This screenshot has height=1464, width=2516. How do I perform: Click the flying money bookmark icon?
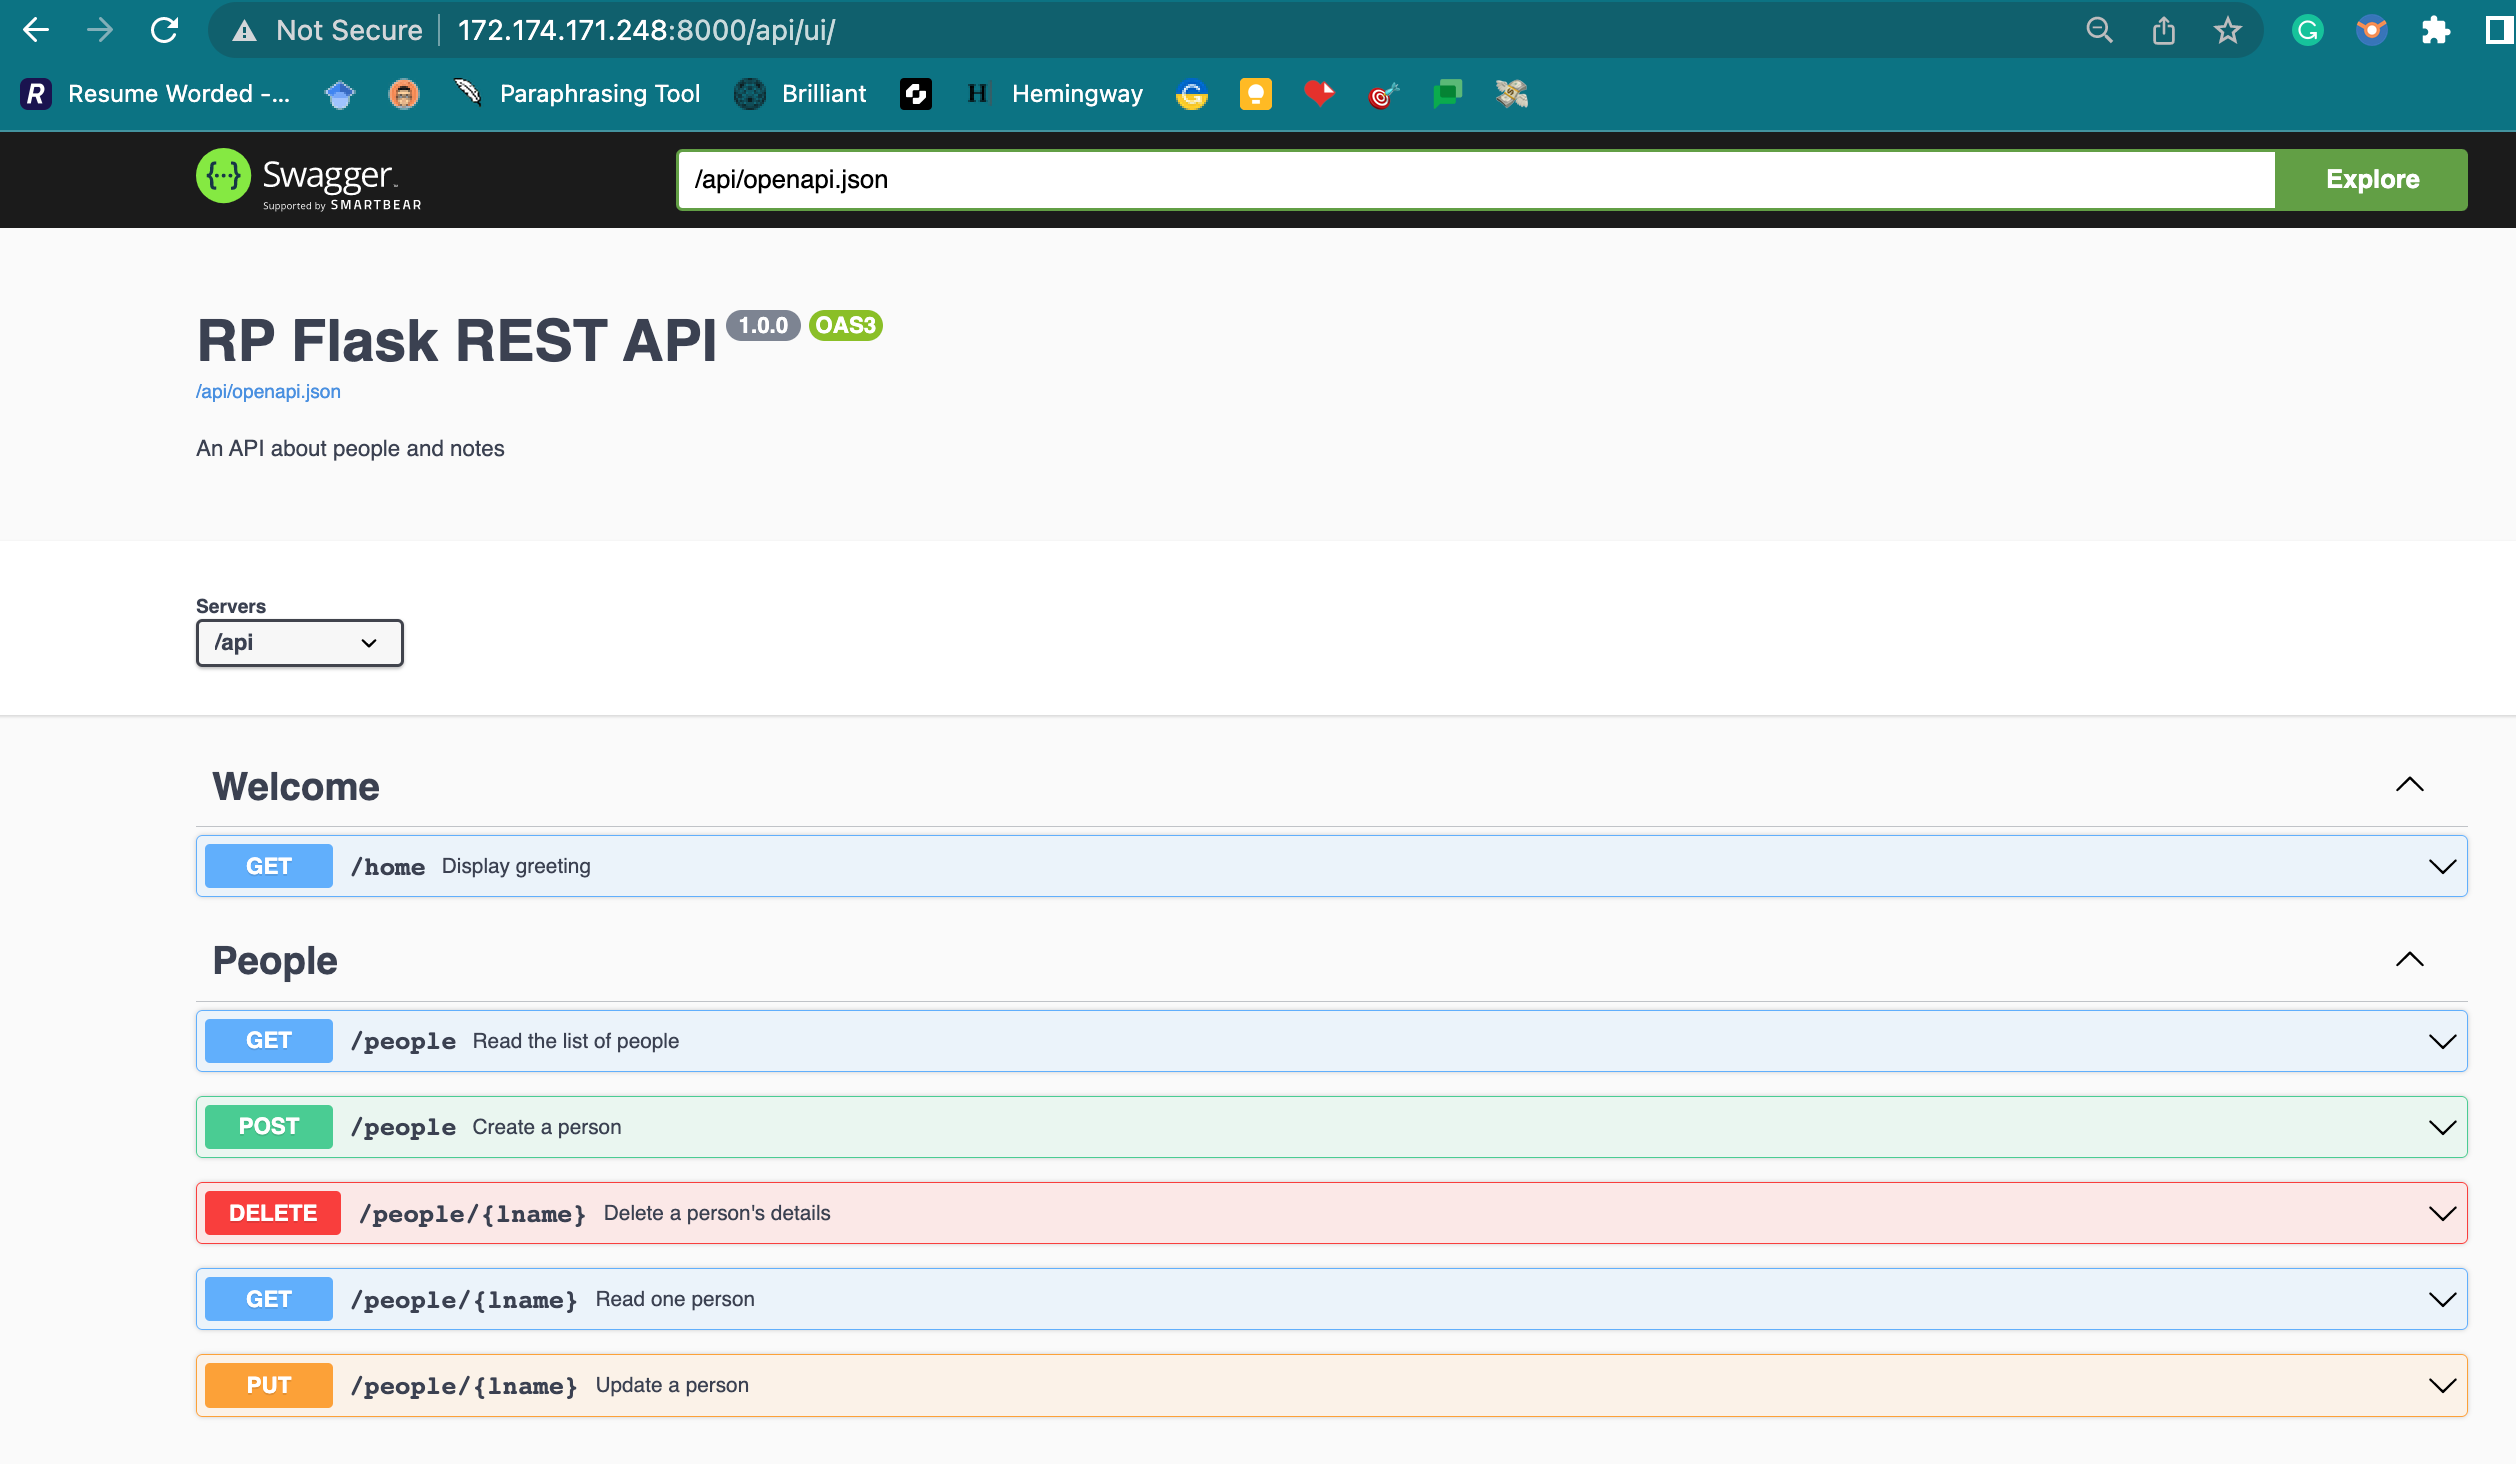point(1511,93)
